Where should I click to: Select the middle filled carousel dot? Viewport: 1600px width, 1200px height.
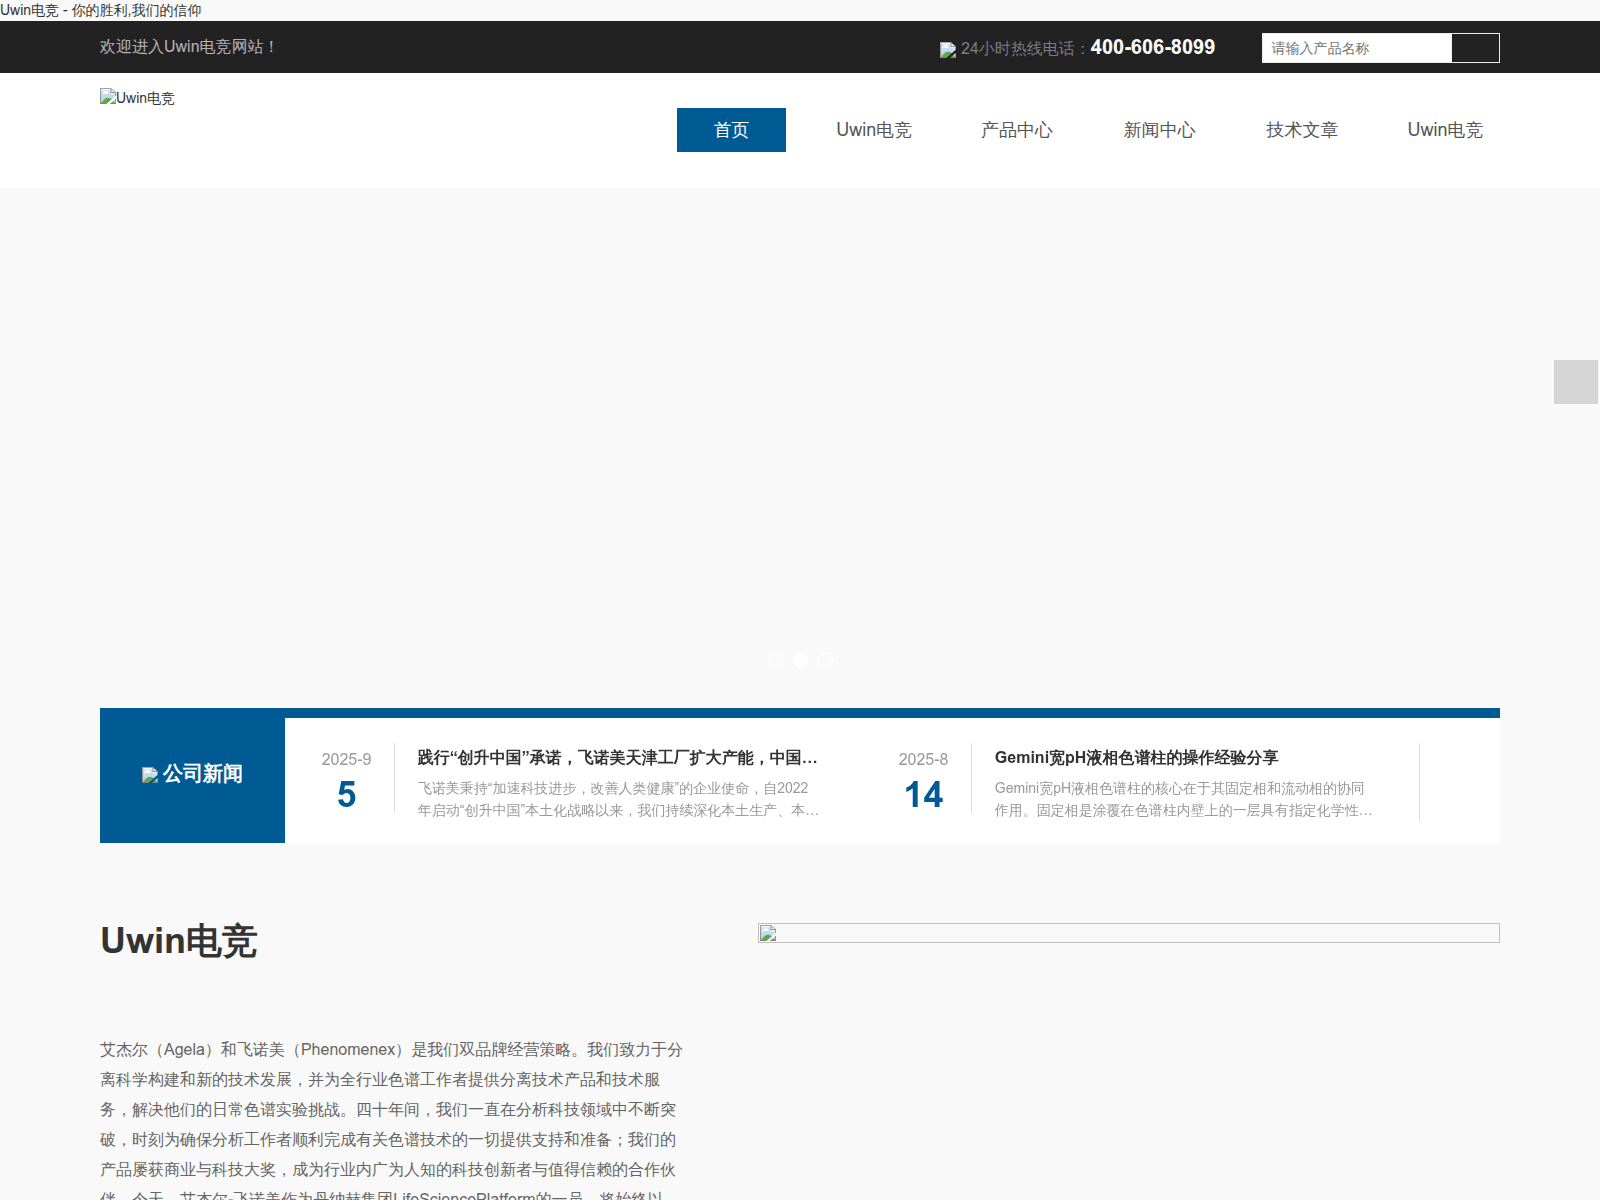pyautogui.click(x=800, y=660)
